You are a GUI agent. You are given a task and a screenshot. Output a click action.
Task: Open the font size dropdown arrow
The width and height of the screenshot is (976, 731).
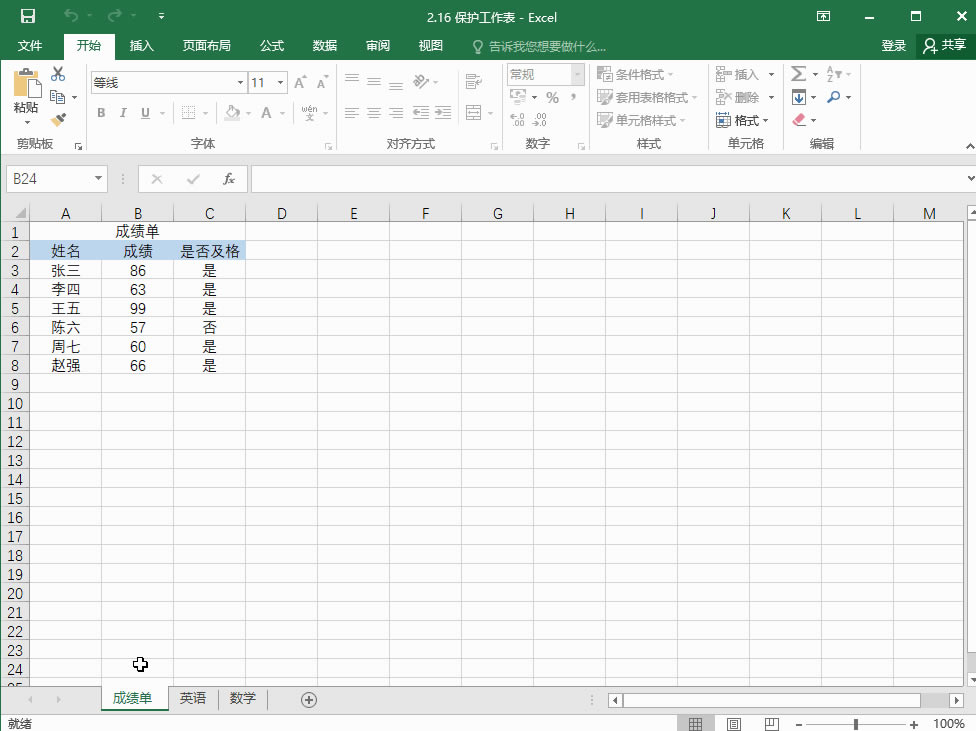pos(280,82)
